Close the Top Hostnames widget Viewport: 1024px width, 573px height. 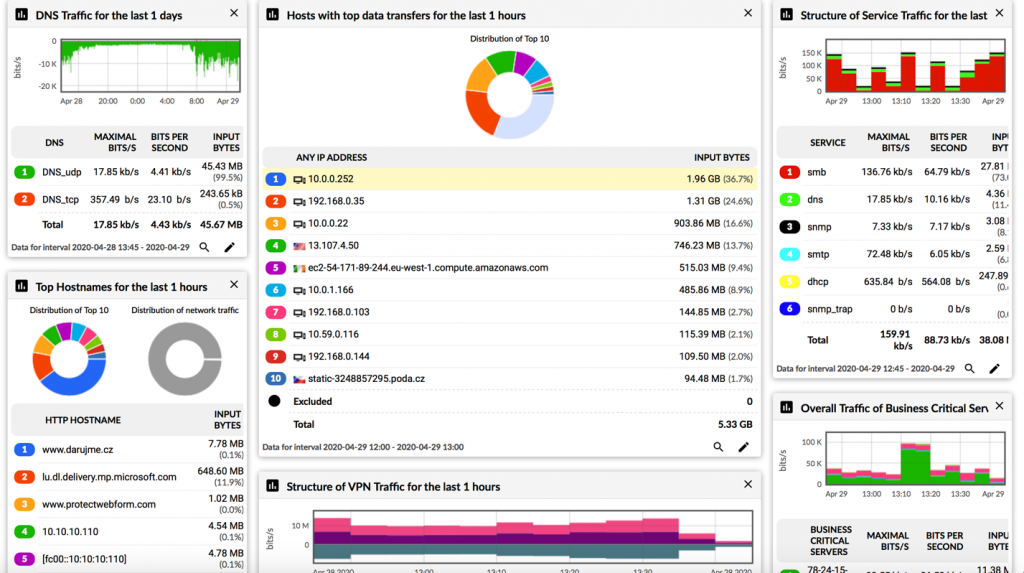pyautogui.click(x=234, y=285)
